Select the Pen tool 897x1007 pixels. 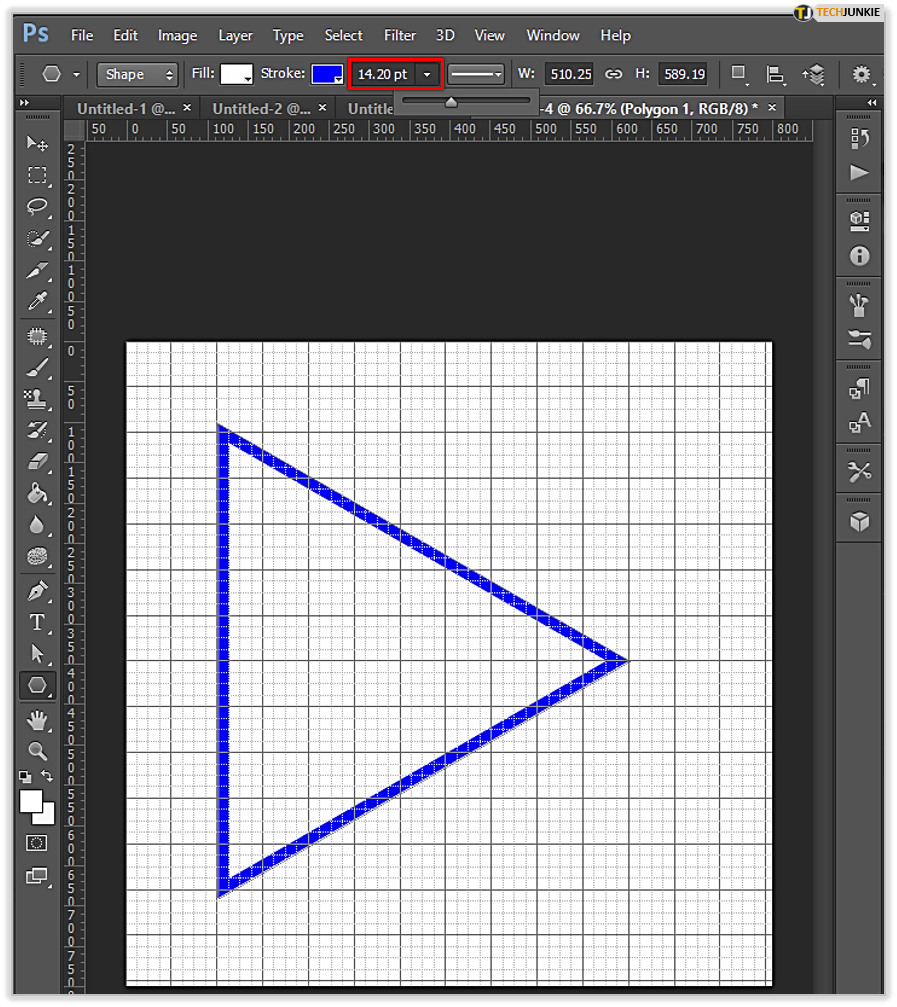[x=37, y=591]
